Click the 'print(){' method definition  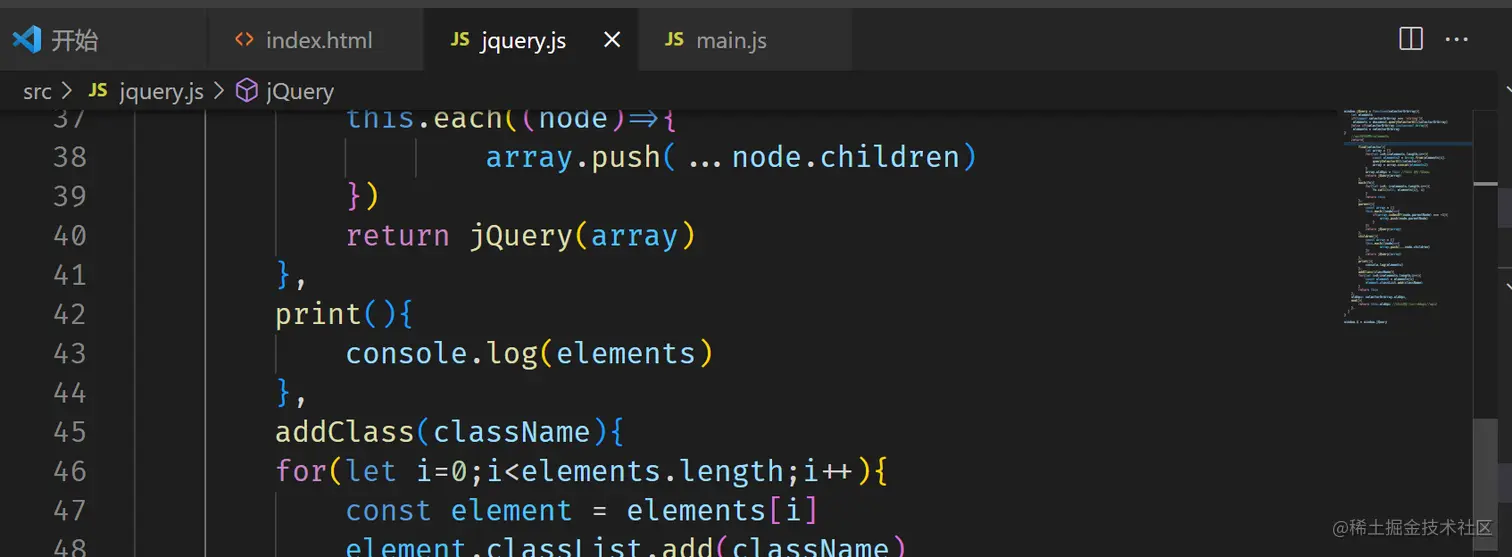[x=345, y=314]
